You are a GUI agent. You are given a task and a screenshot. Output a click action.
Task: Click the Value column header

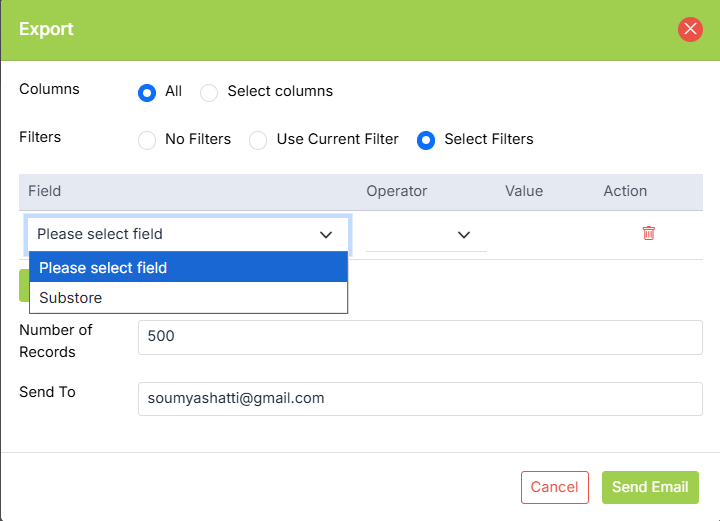[x=524, y=191]
